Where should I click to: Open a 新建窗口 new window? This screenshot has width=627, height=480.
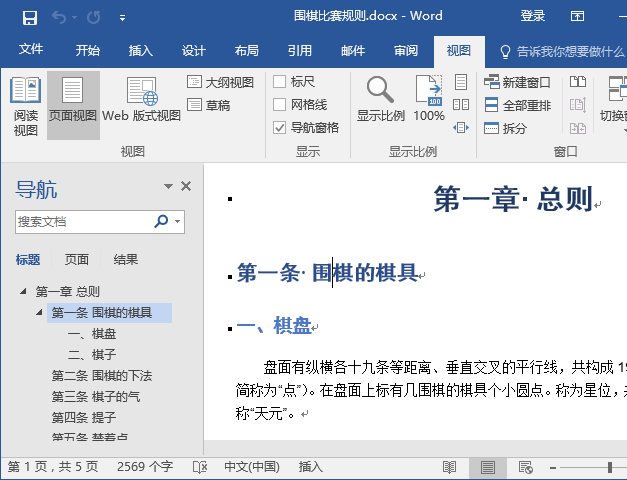tap(517, 82)
